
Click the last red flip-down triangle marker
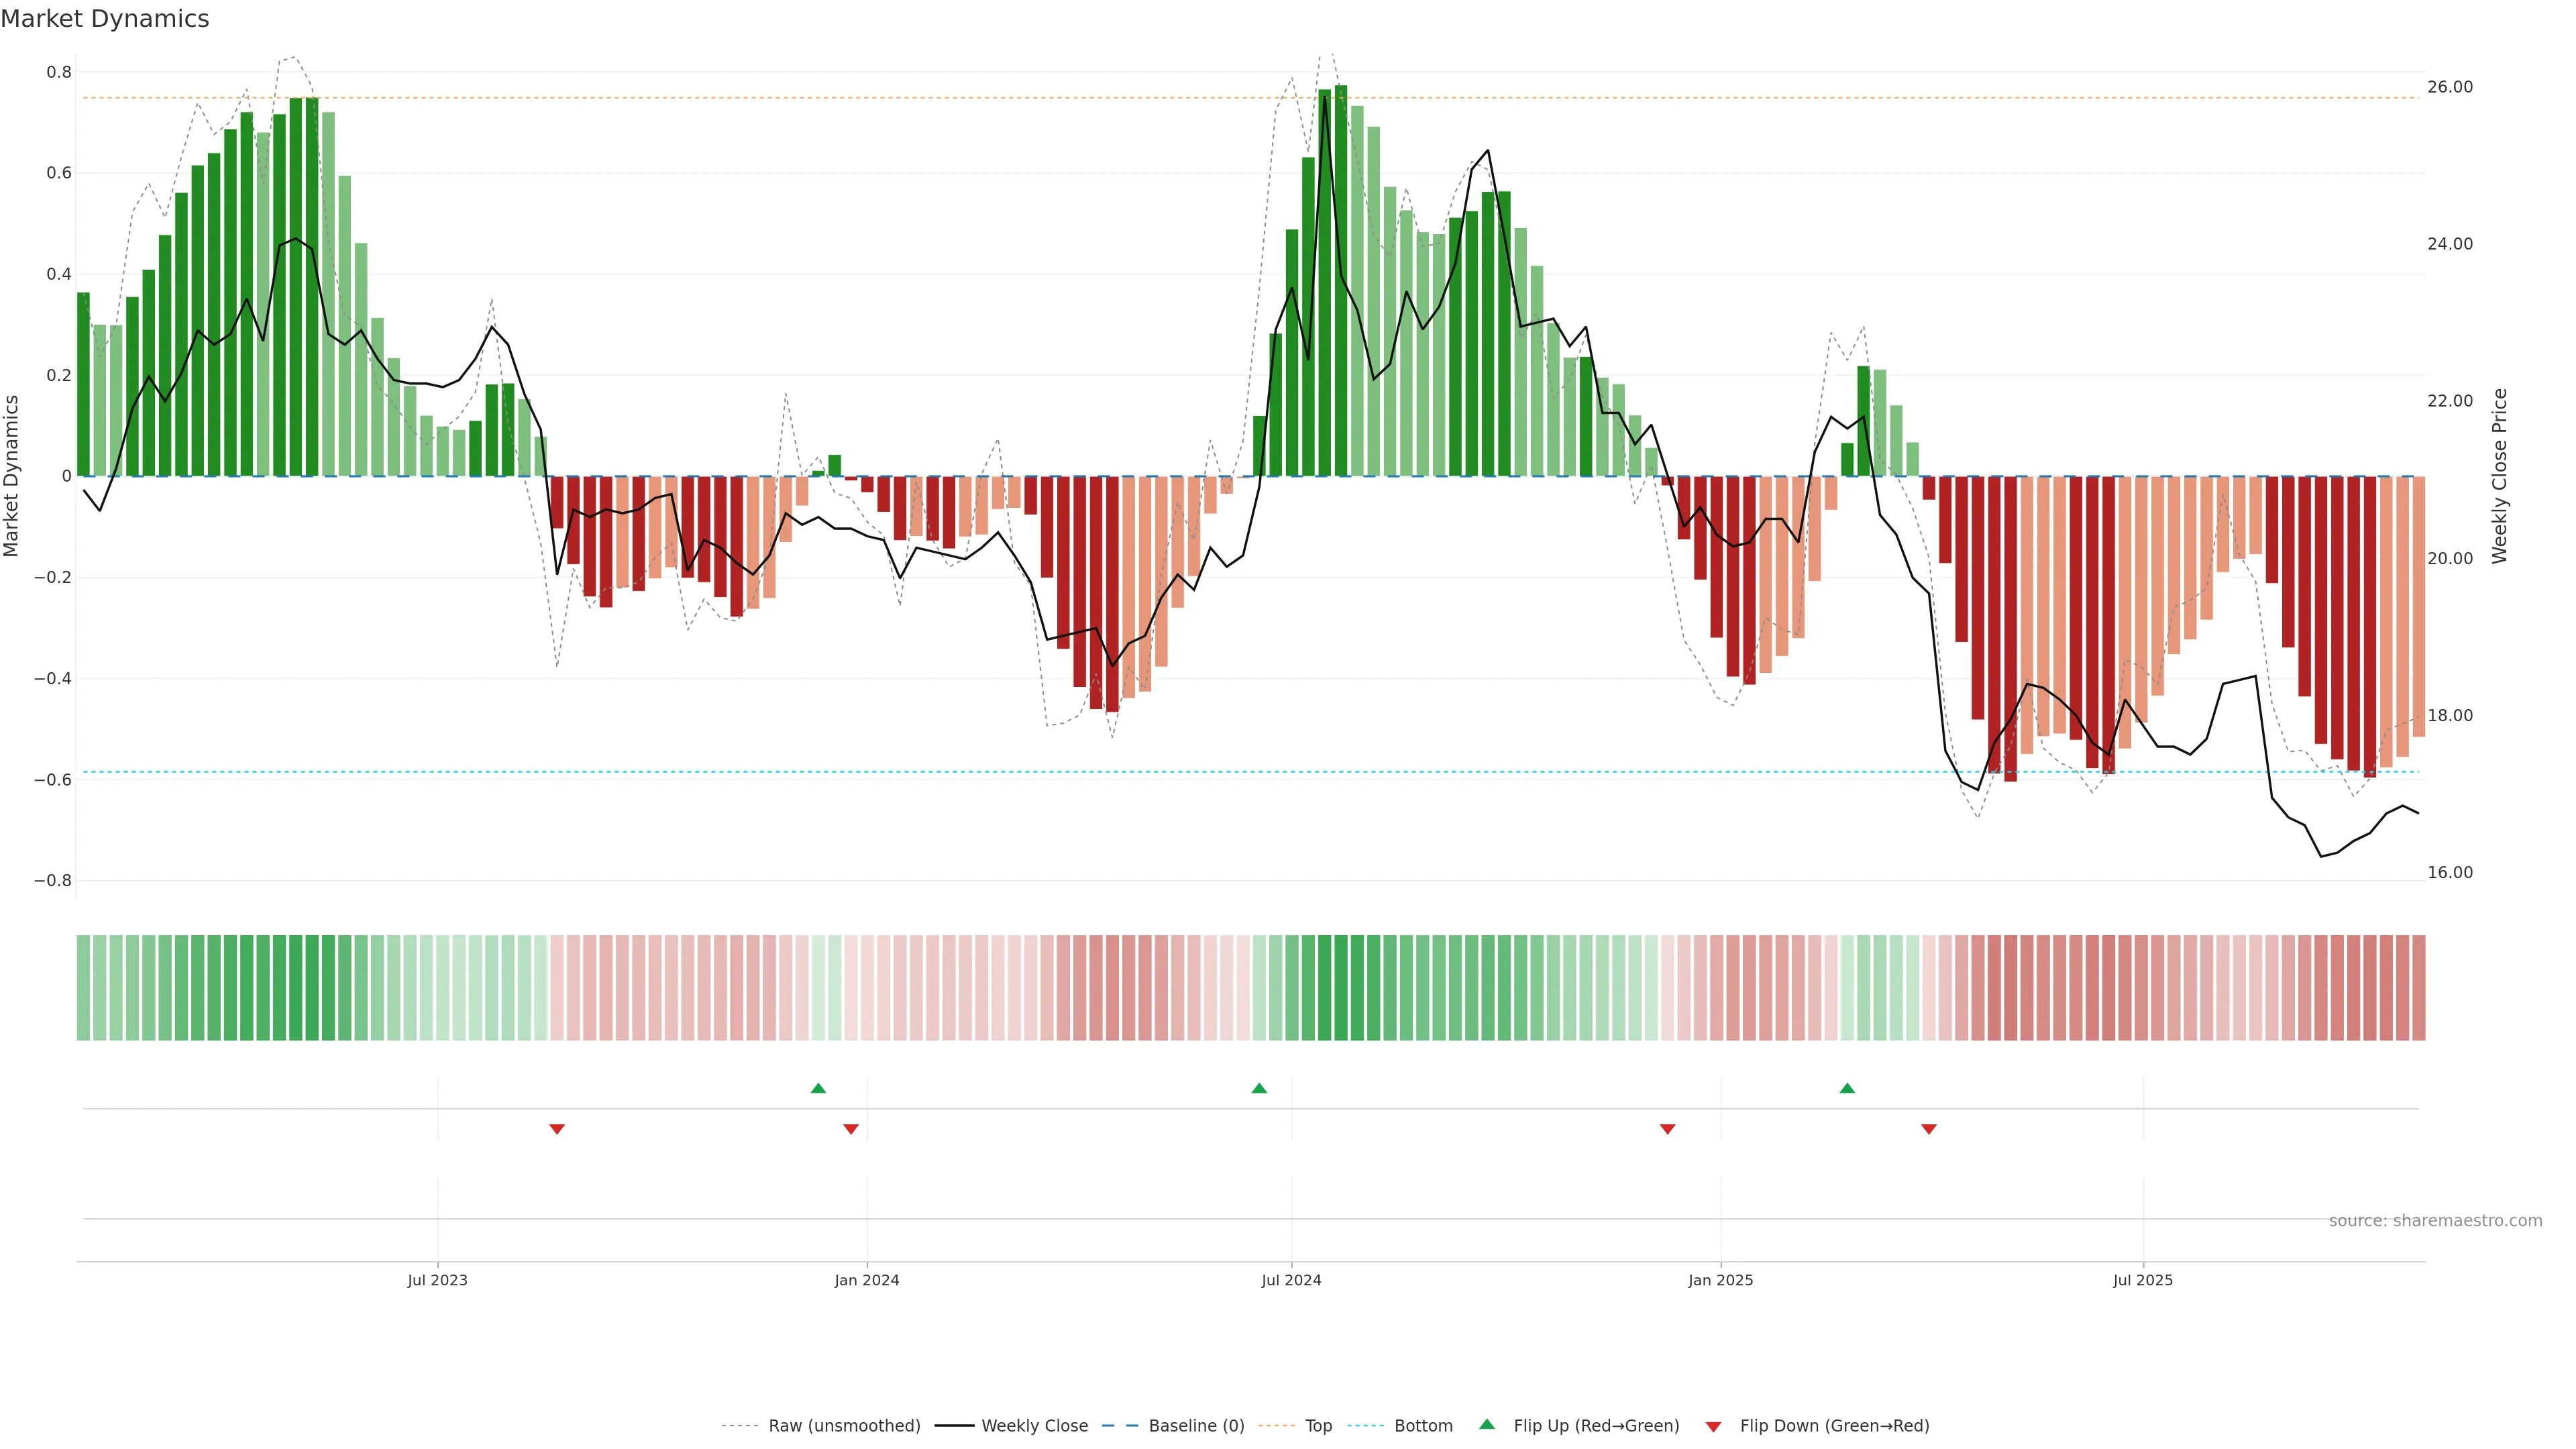click(1929, 1129)
